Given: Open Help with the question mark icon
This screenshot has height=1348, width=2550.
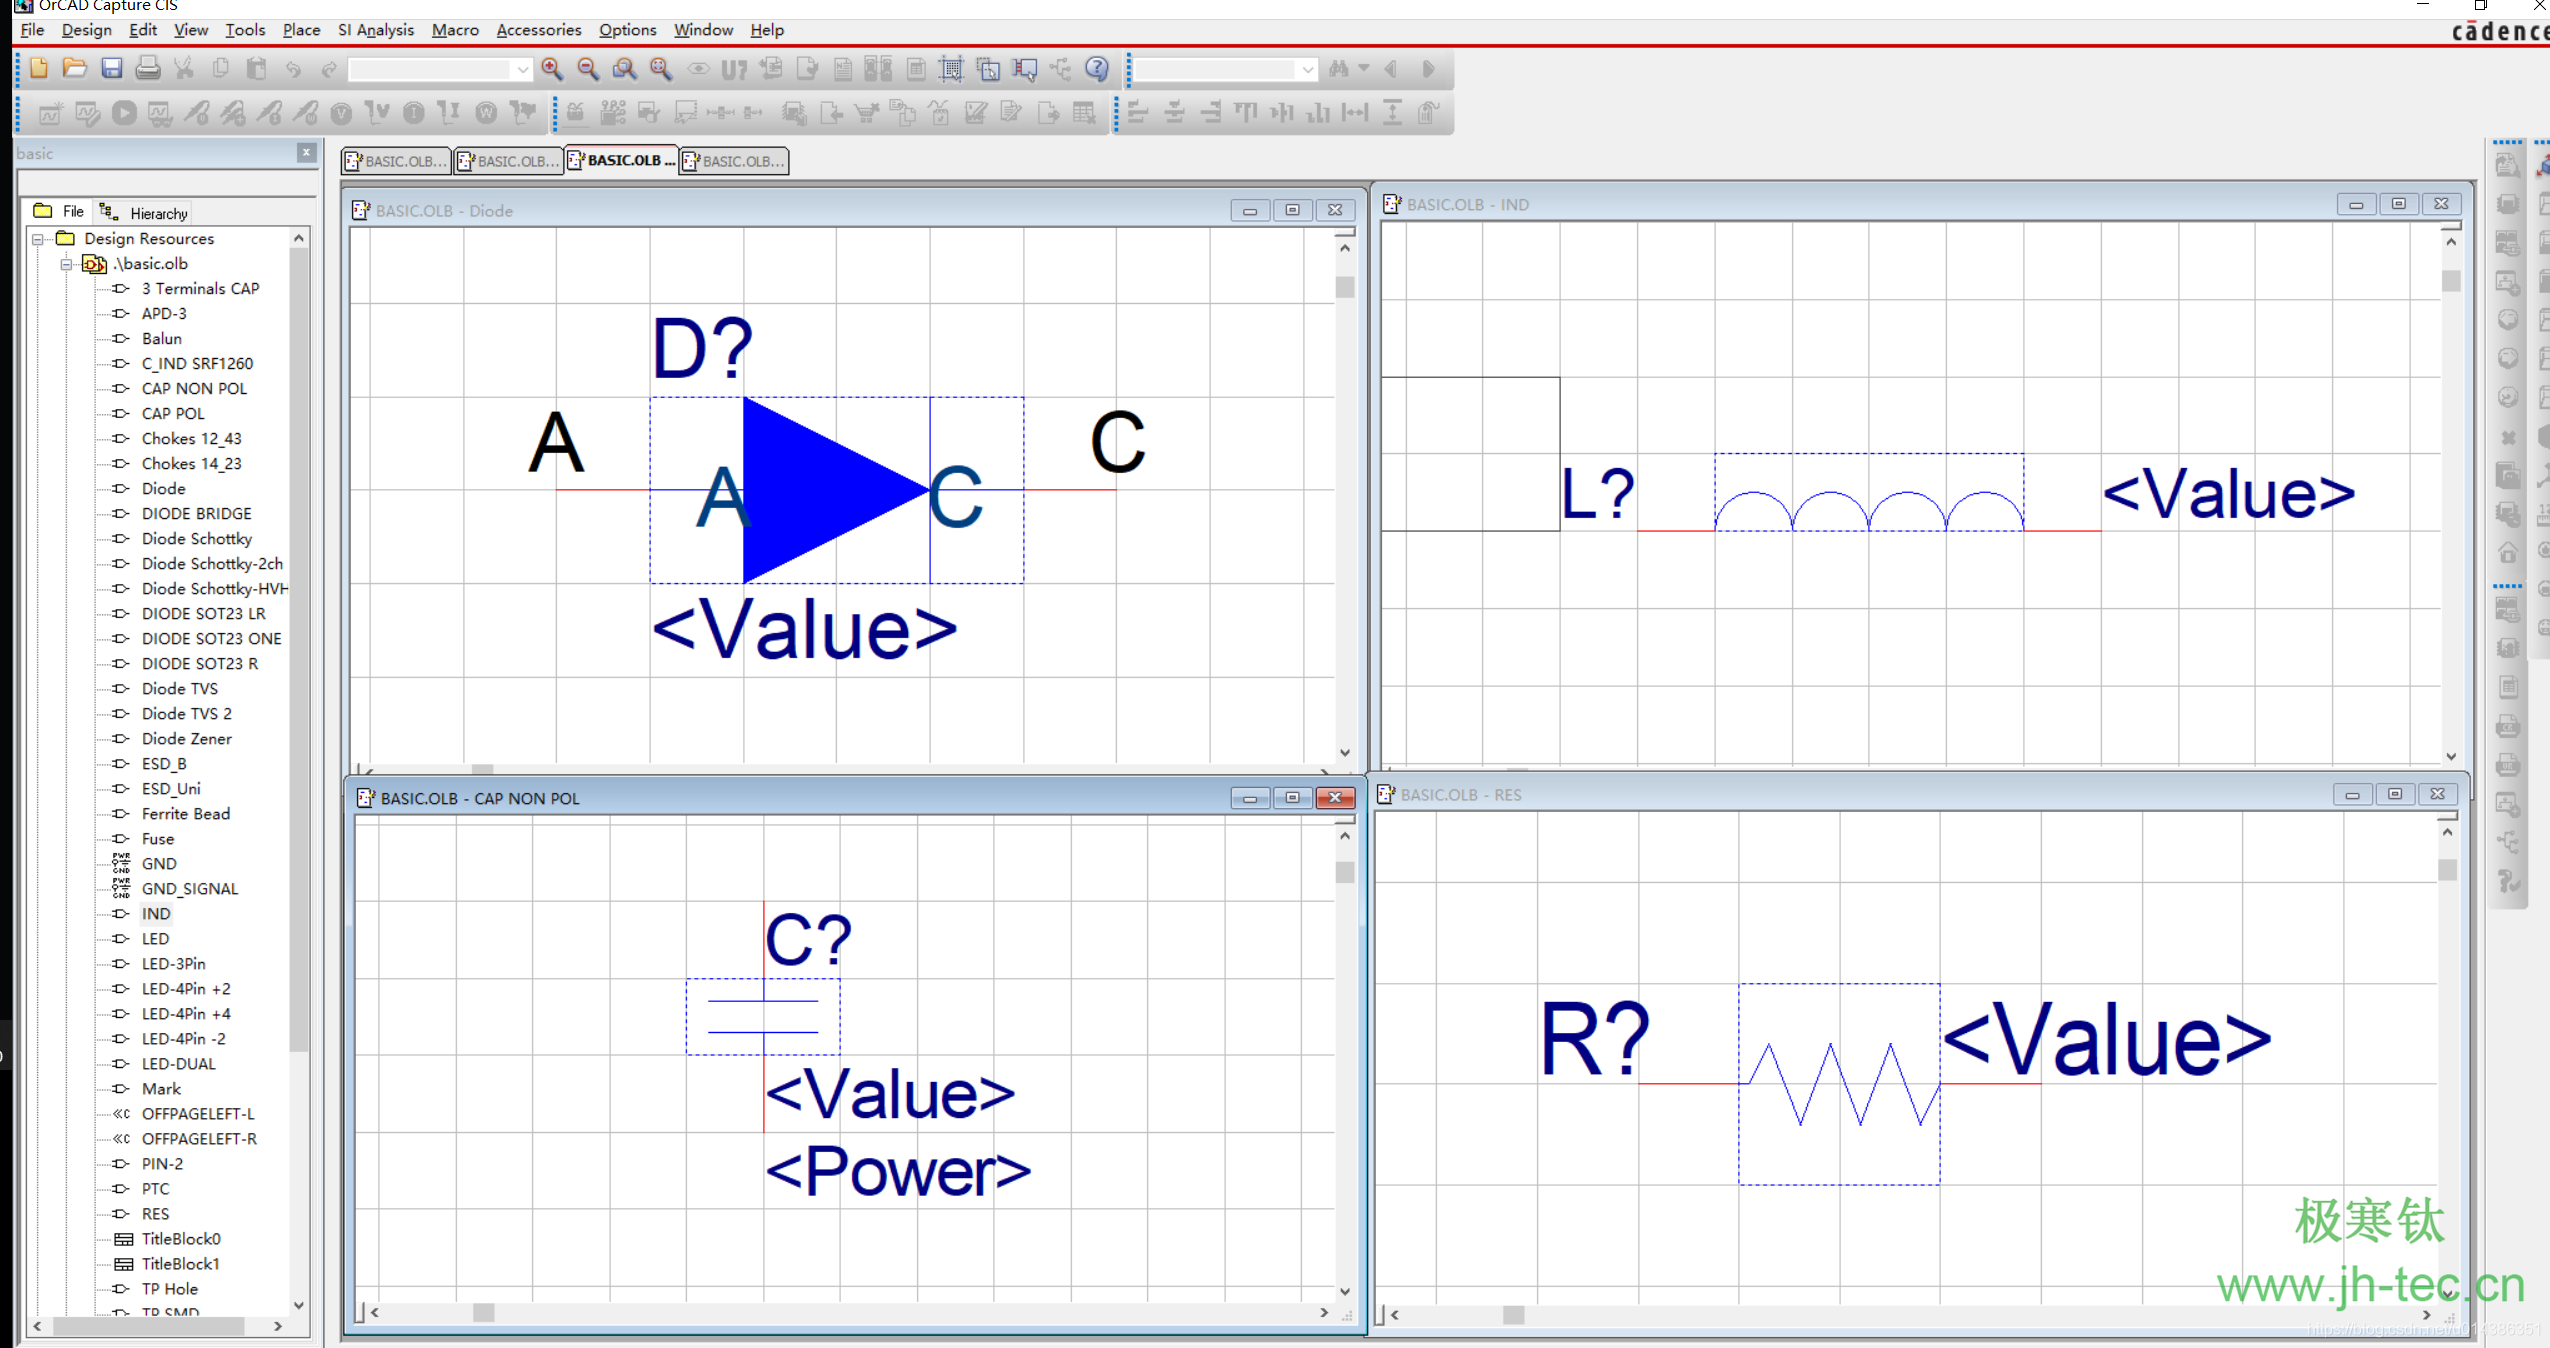Looking at the screenshot, I should pyautogui.click(x=1097, y=68).
